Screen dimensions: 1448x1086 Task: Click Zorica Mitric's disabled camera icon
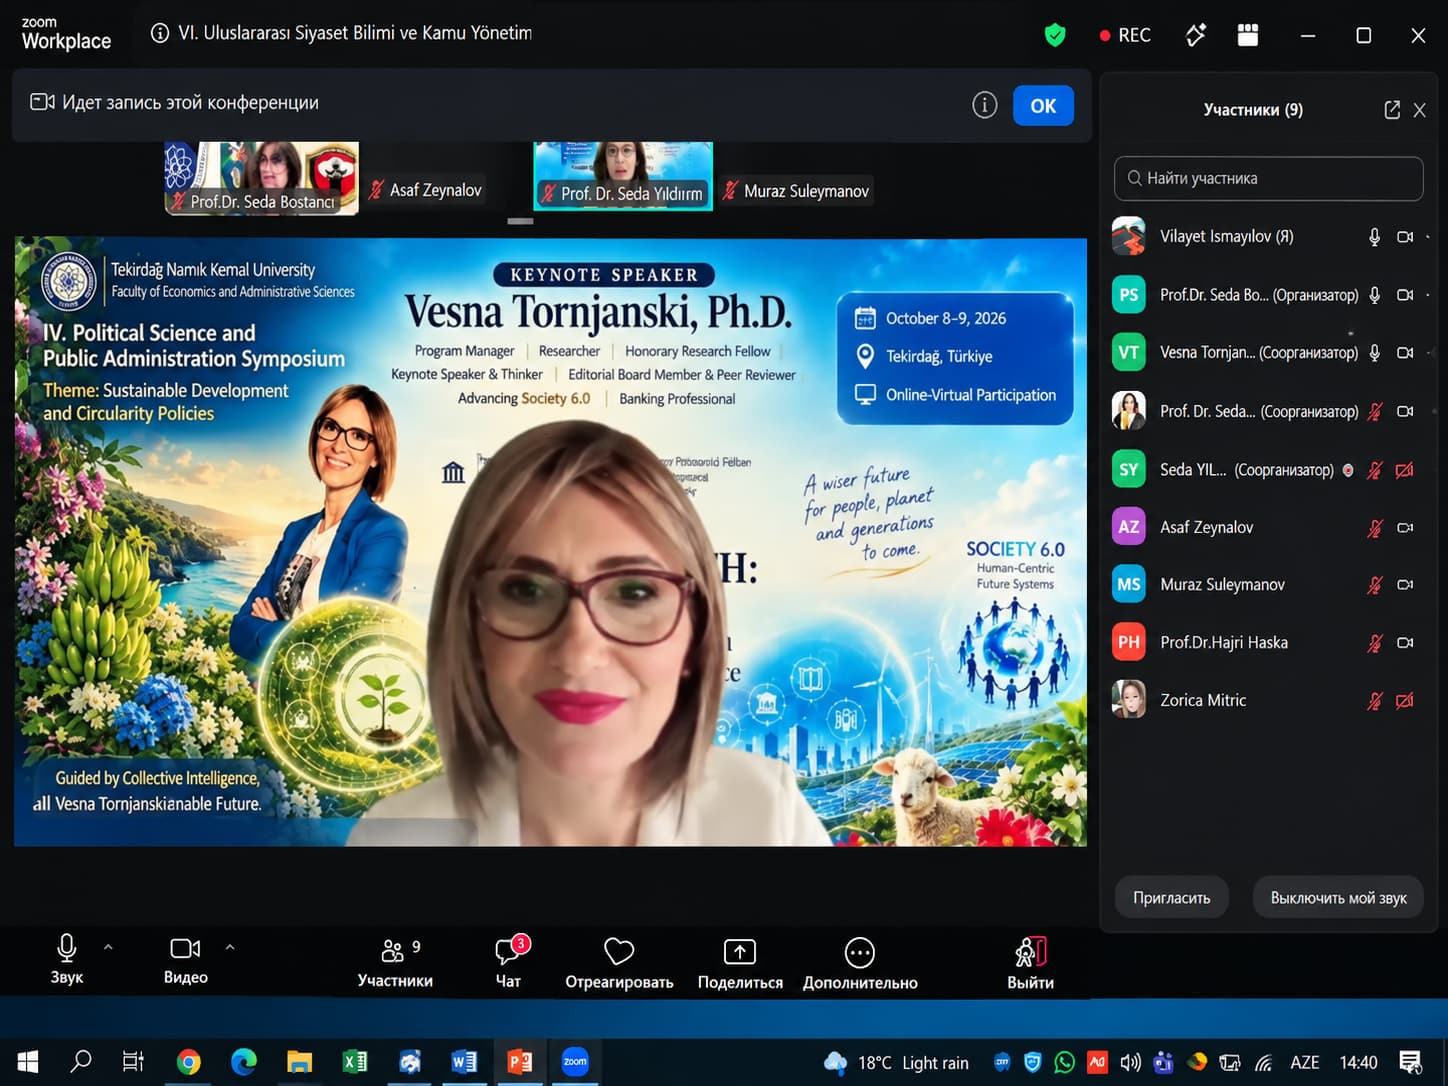tap(1405, 700)
